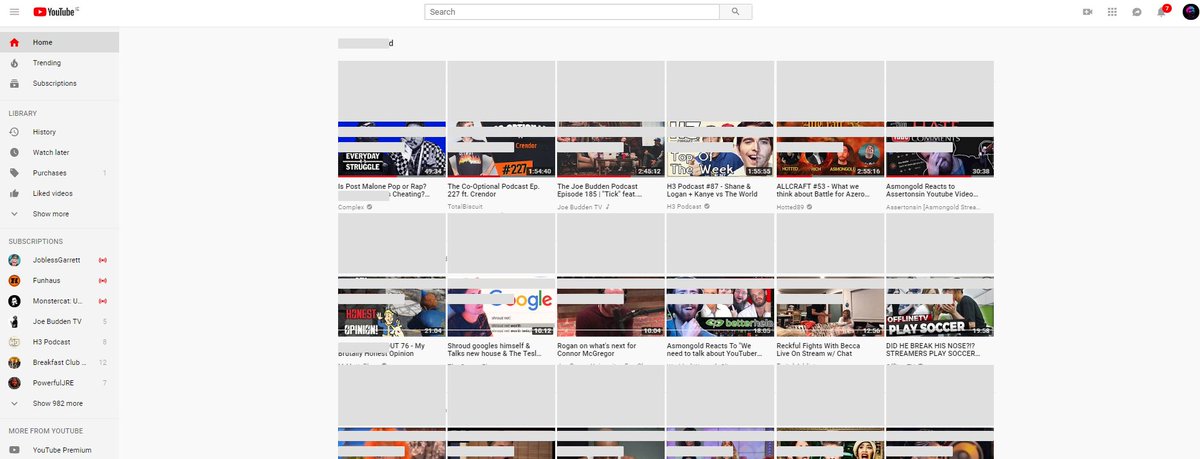Open Liked videos list
Image resolution: width=1200 pixels, height=459 pixels.
click(x=59, y=193)
